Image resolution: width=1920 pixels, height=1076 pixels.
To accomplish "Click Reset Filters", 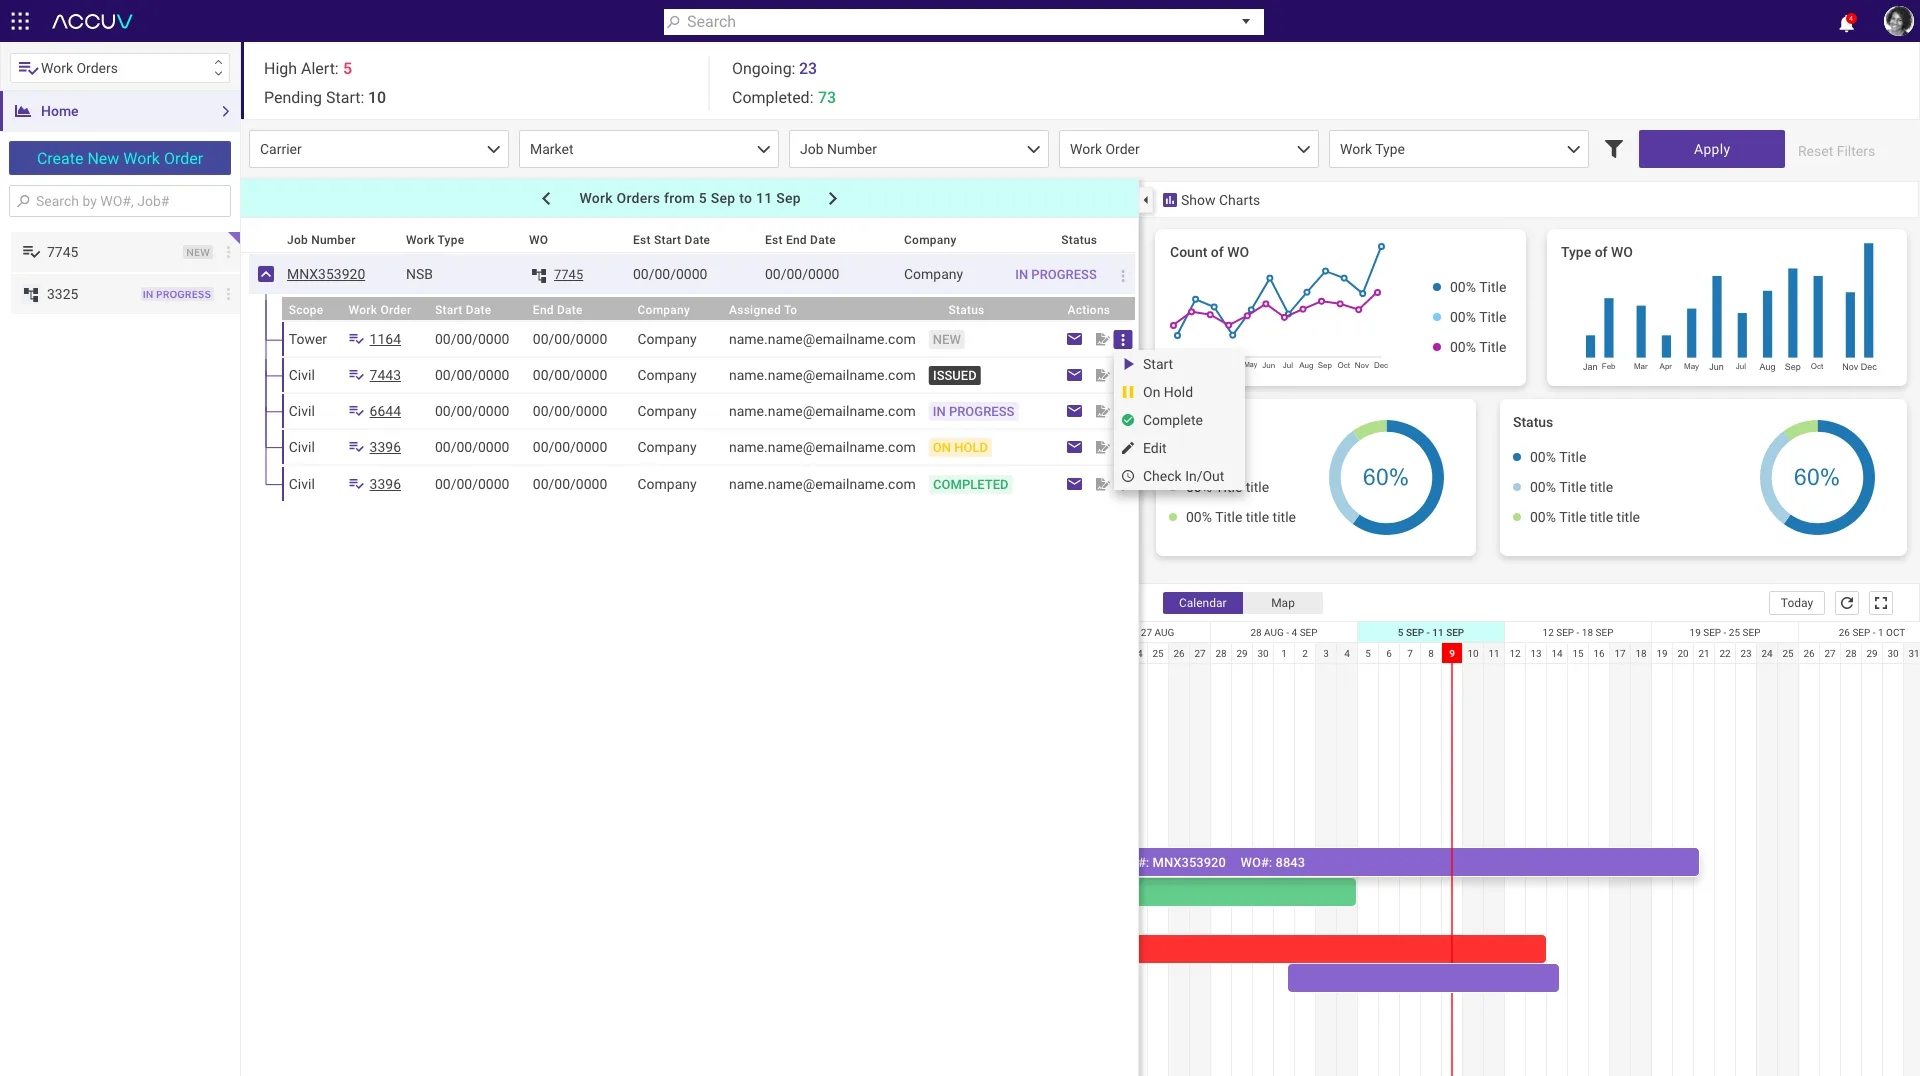I will [x=1836, y=151].
